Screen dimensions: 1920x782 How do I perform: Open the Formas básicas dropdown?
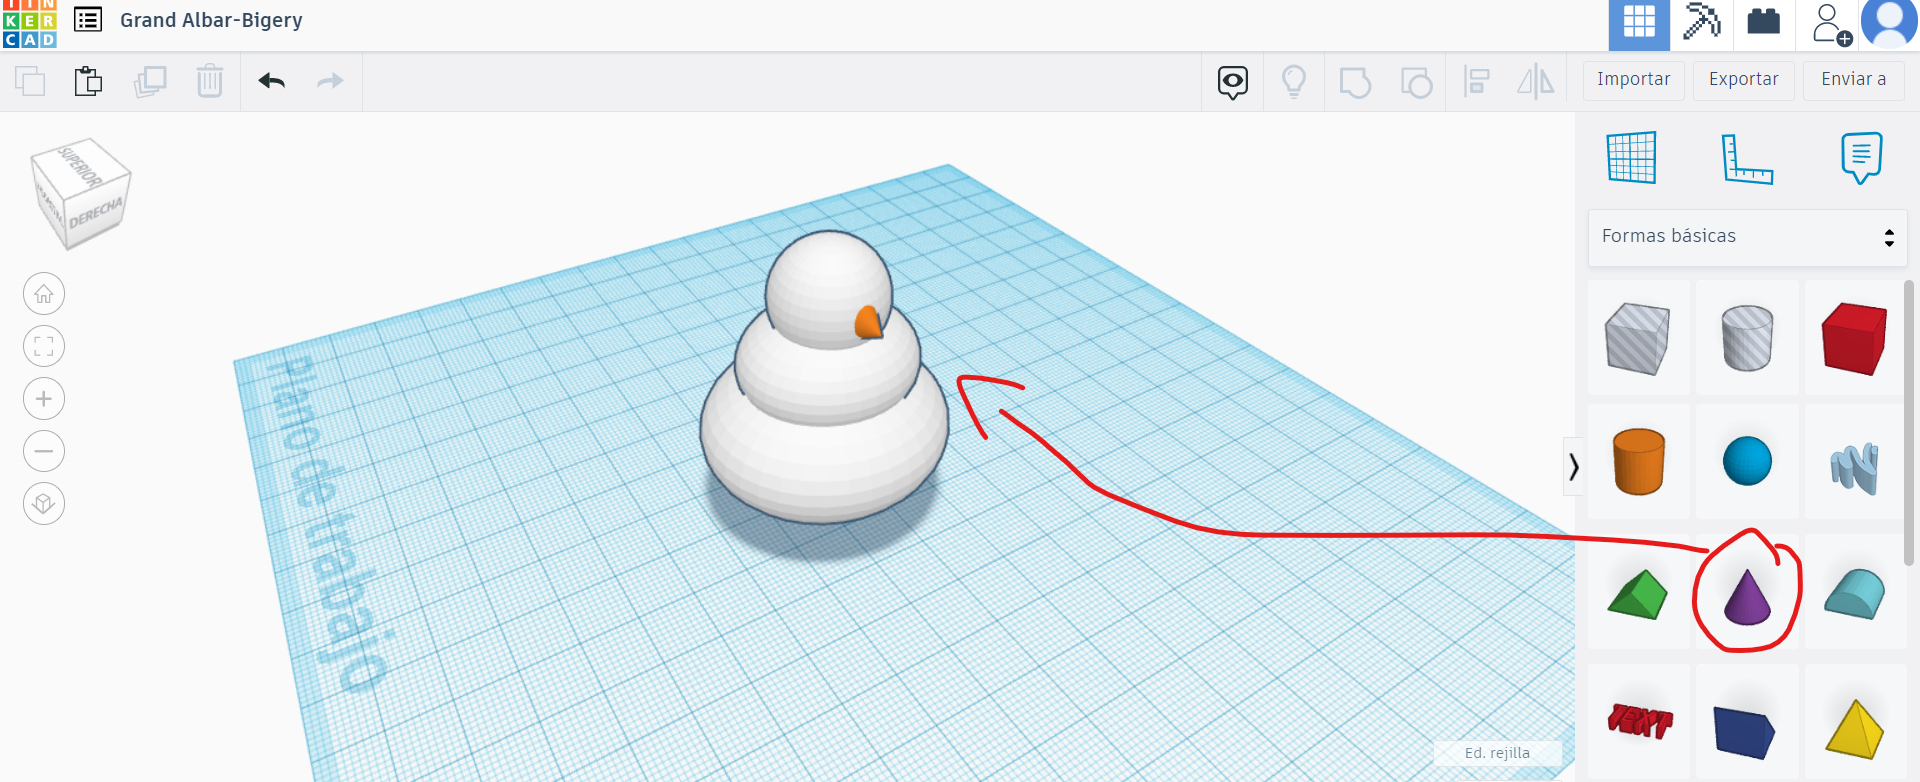[1747, 237]
